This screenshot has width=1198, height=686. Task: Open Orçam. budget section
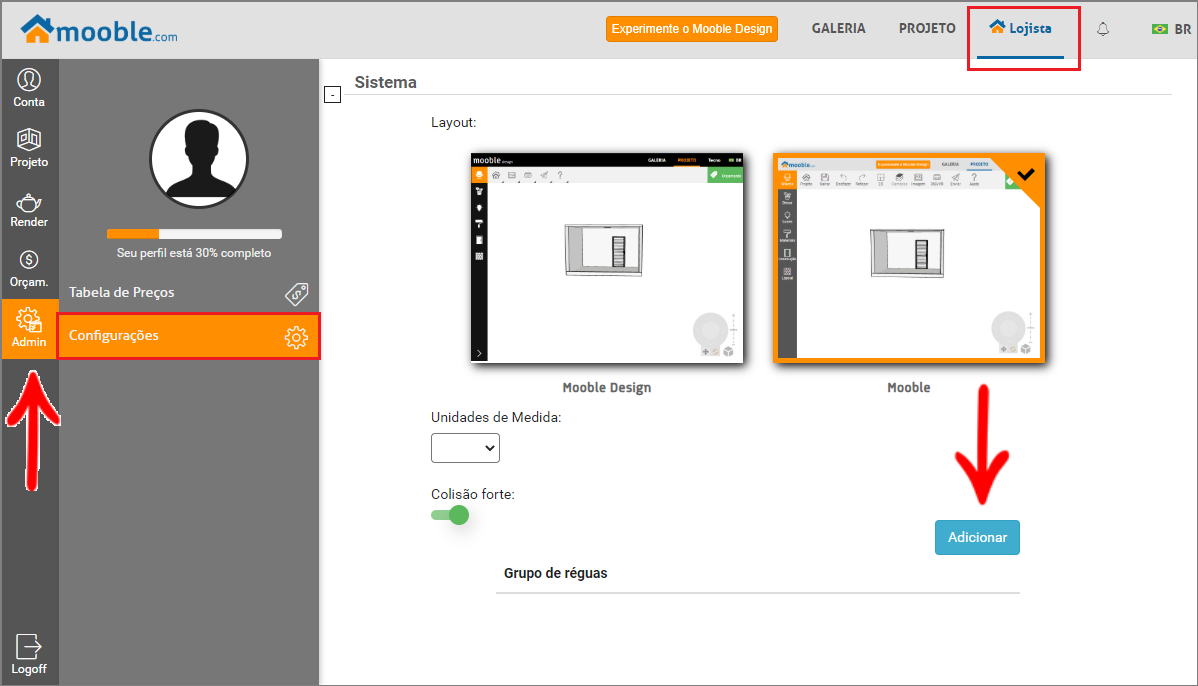tap(29, 269)
